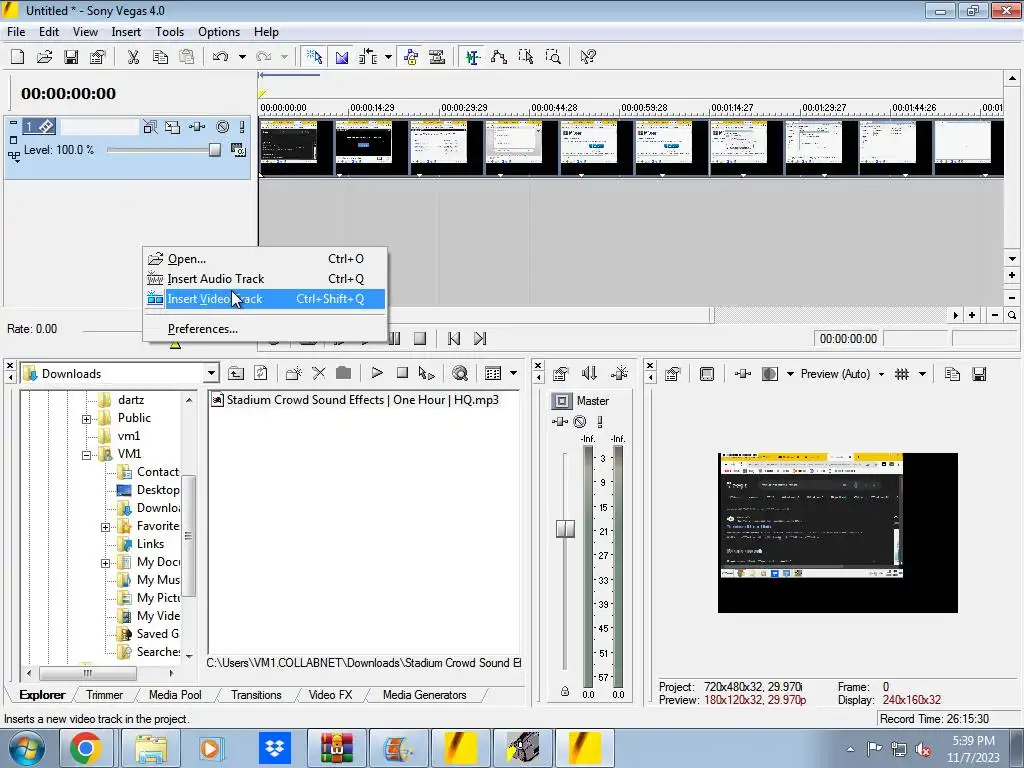
Task: Open the File menu
Action: (16, 32)
